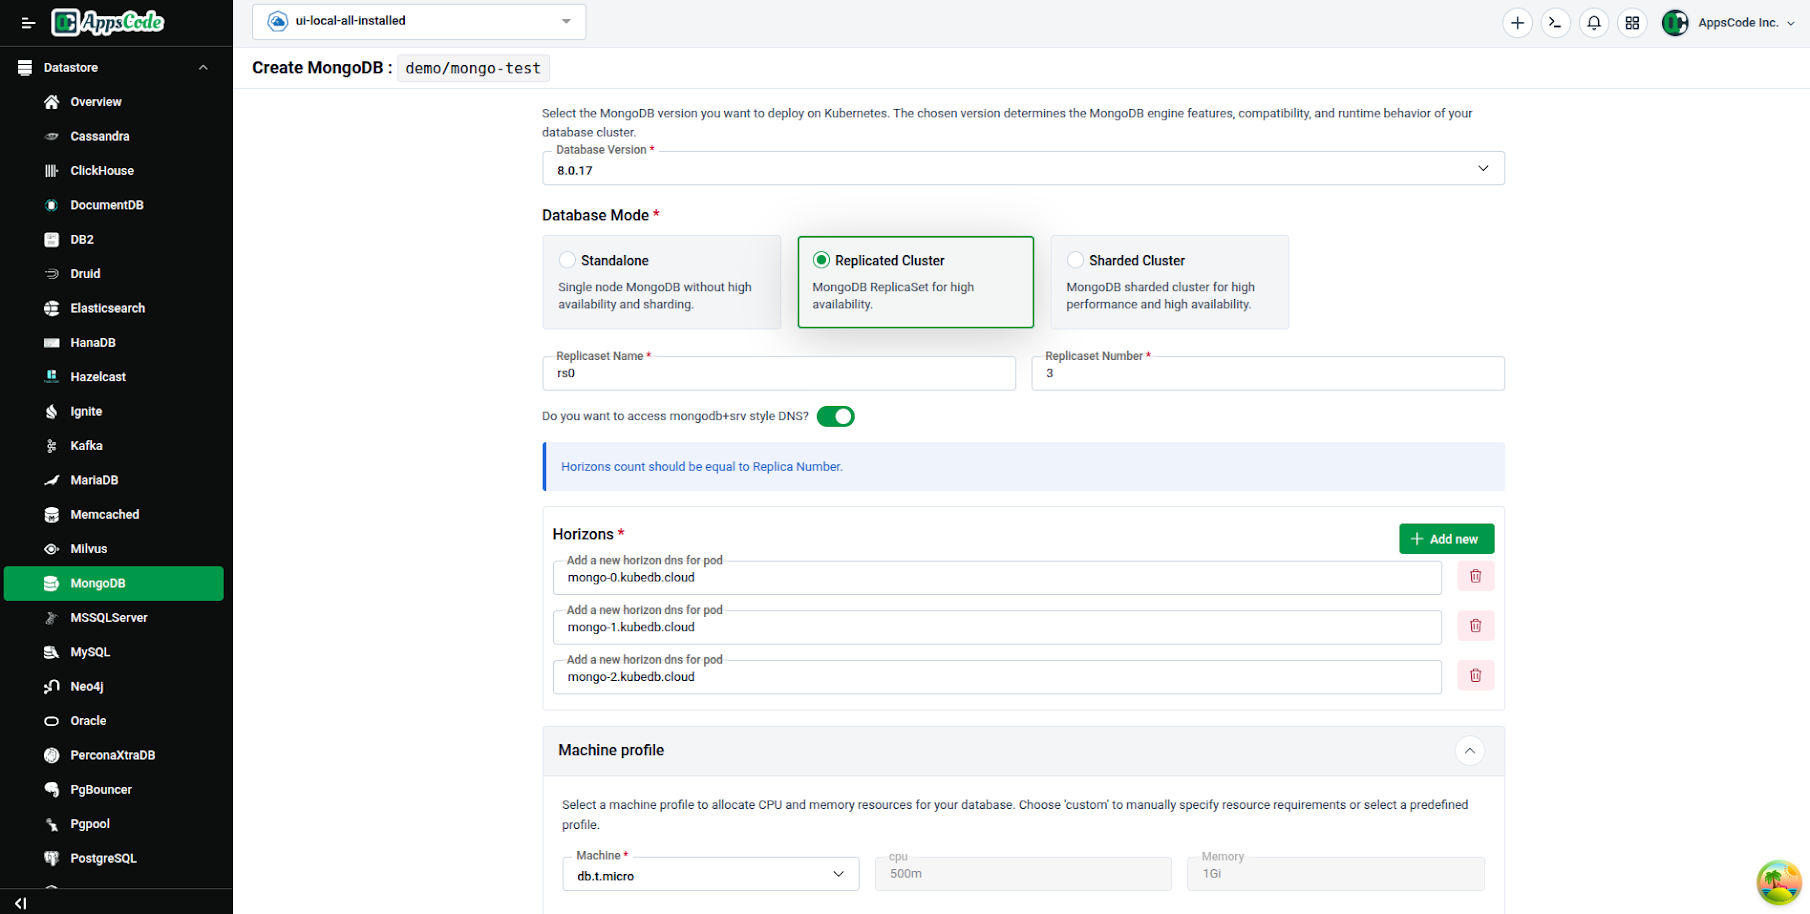1810x914 pixels.
Task: Click the Kafka sidebar icon
Action: tap(51, 446)
